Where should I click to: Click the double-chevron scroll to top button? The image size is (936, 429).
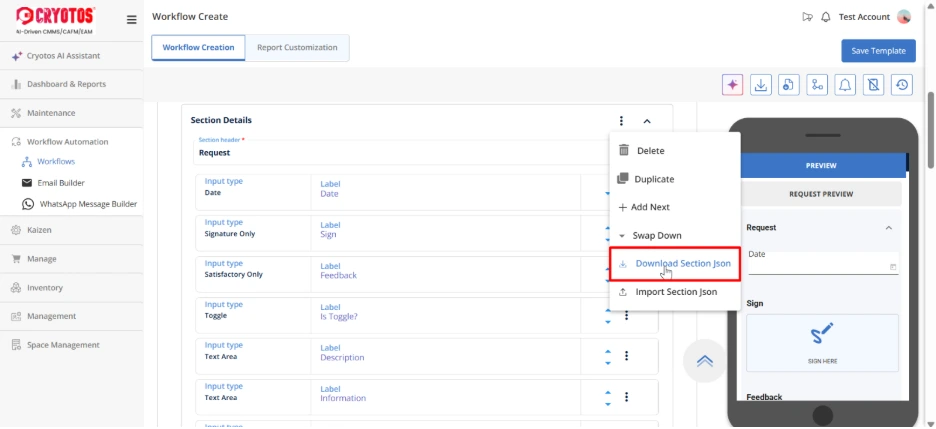point(705,360)
